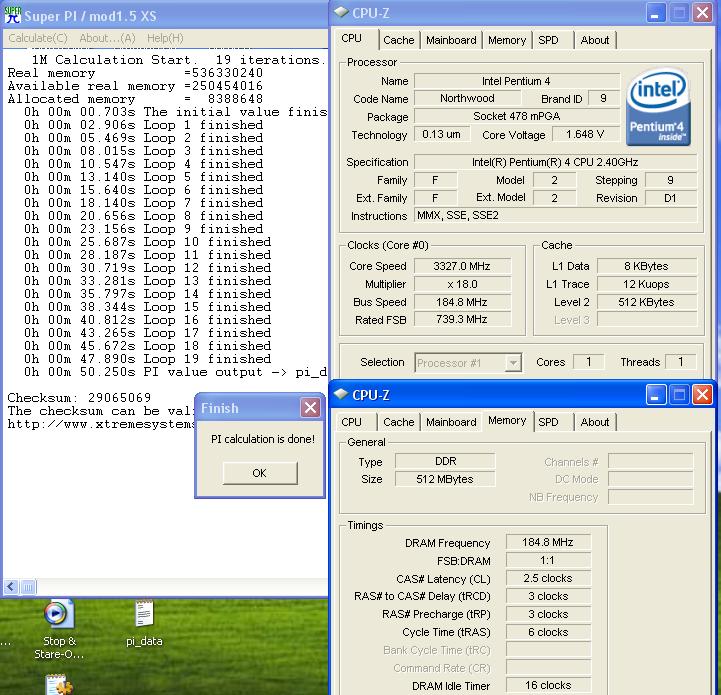The image size is (721, 695).
Task: Maximize the lower CPU-Z window
Action: (679, 395)
